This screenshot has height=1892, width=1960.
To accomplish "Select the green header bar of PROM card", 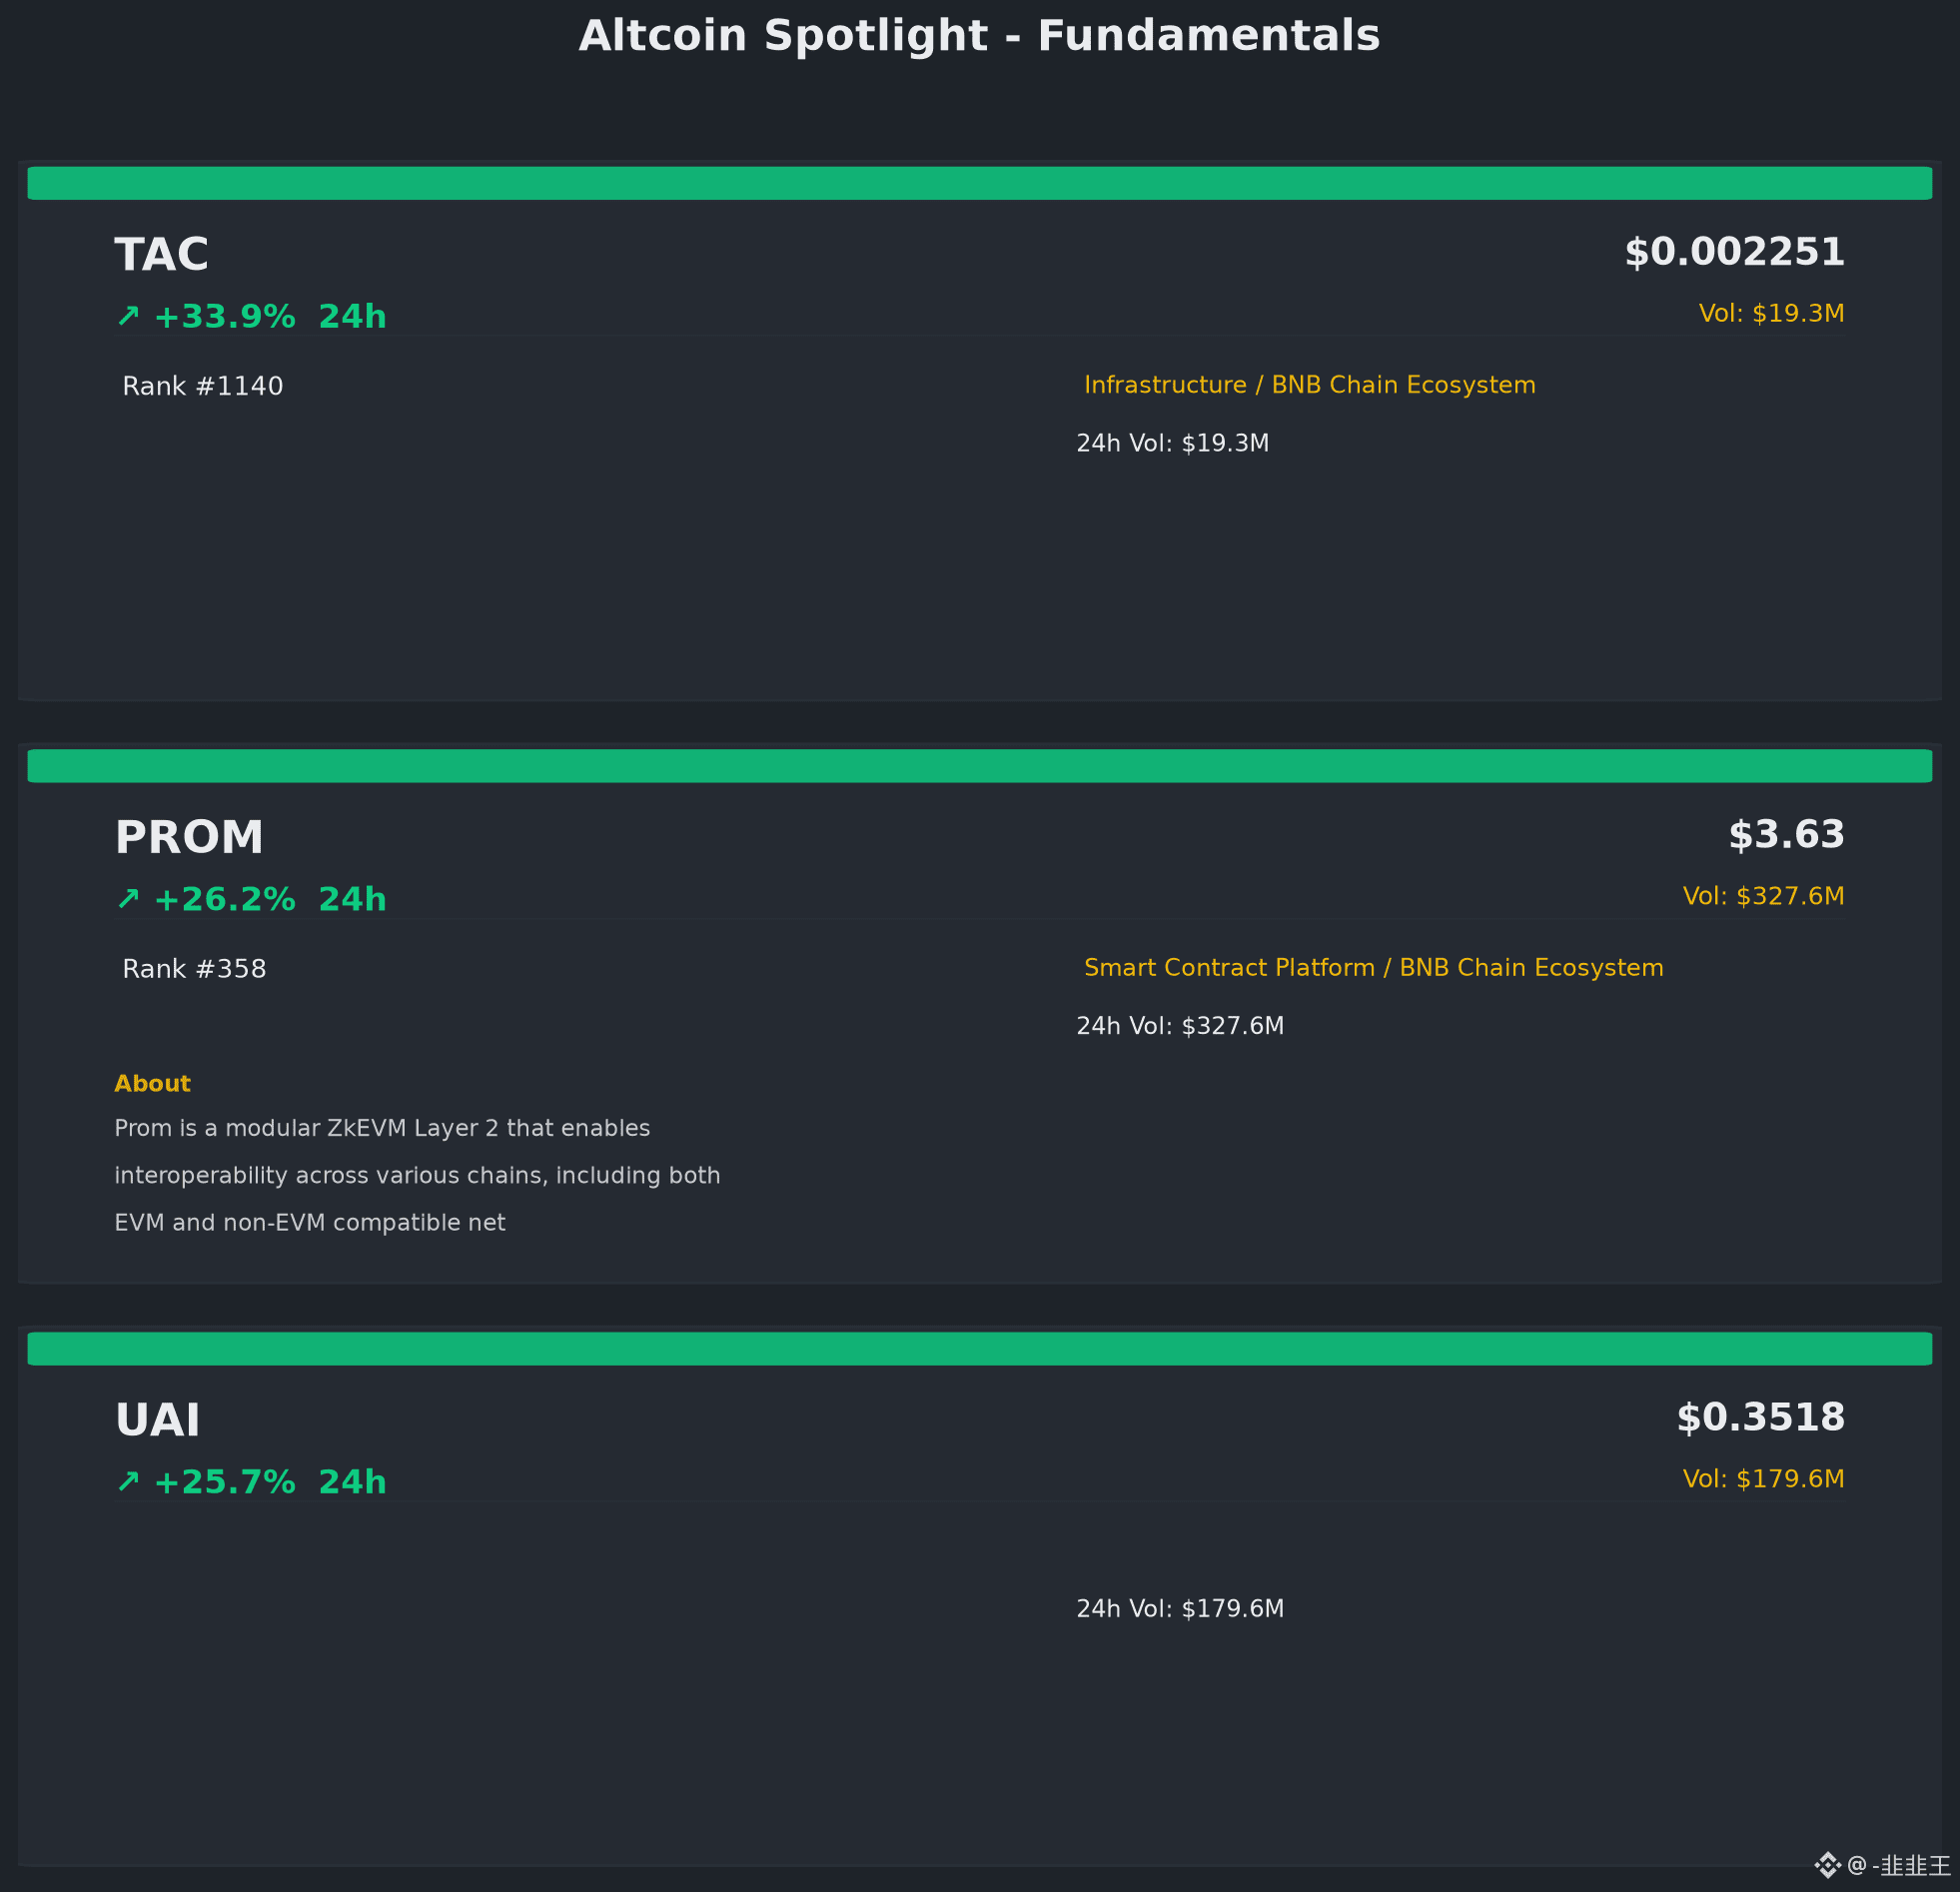I will 980,766.
